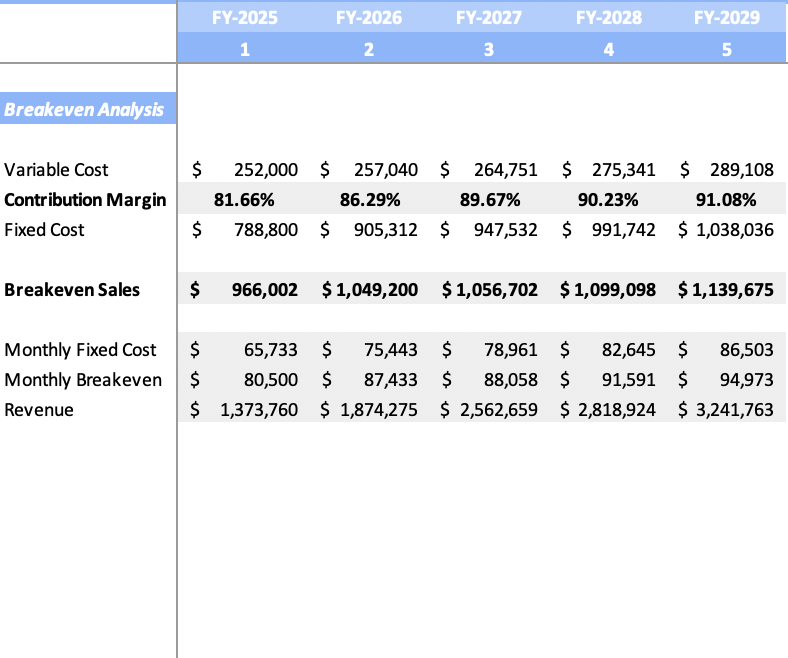The width and height of the screenshot is (788, 658).
Task: Select the FY-2029 column header
Action: 727,18
